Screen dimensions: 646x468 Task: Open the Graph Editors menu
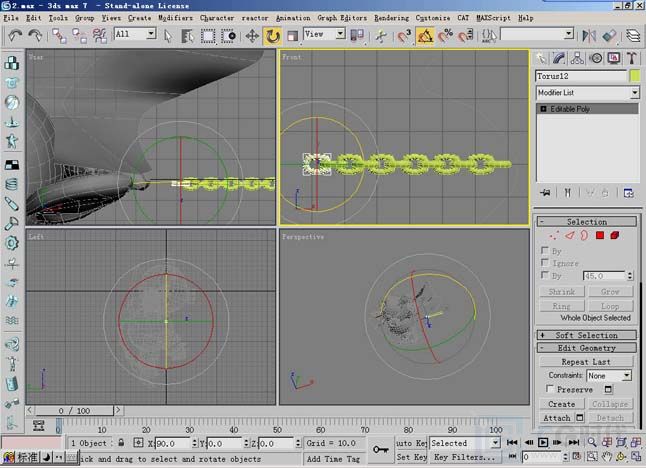[342, 18]
